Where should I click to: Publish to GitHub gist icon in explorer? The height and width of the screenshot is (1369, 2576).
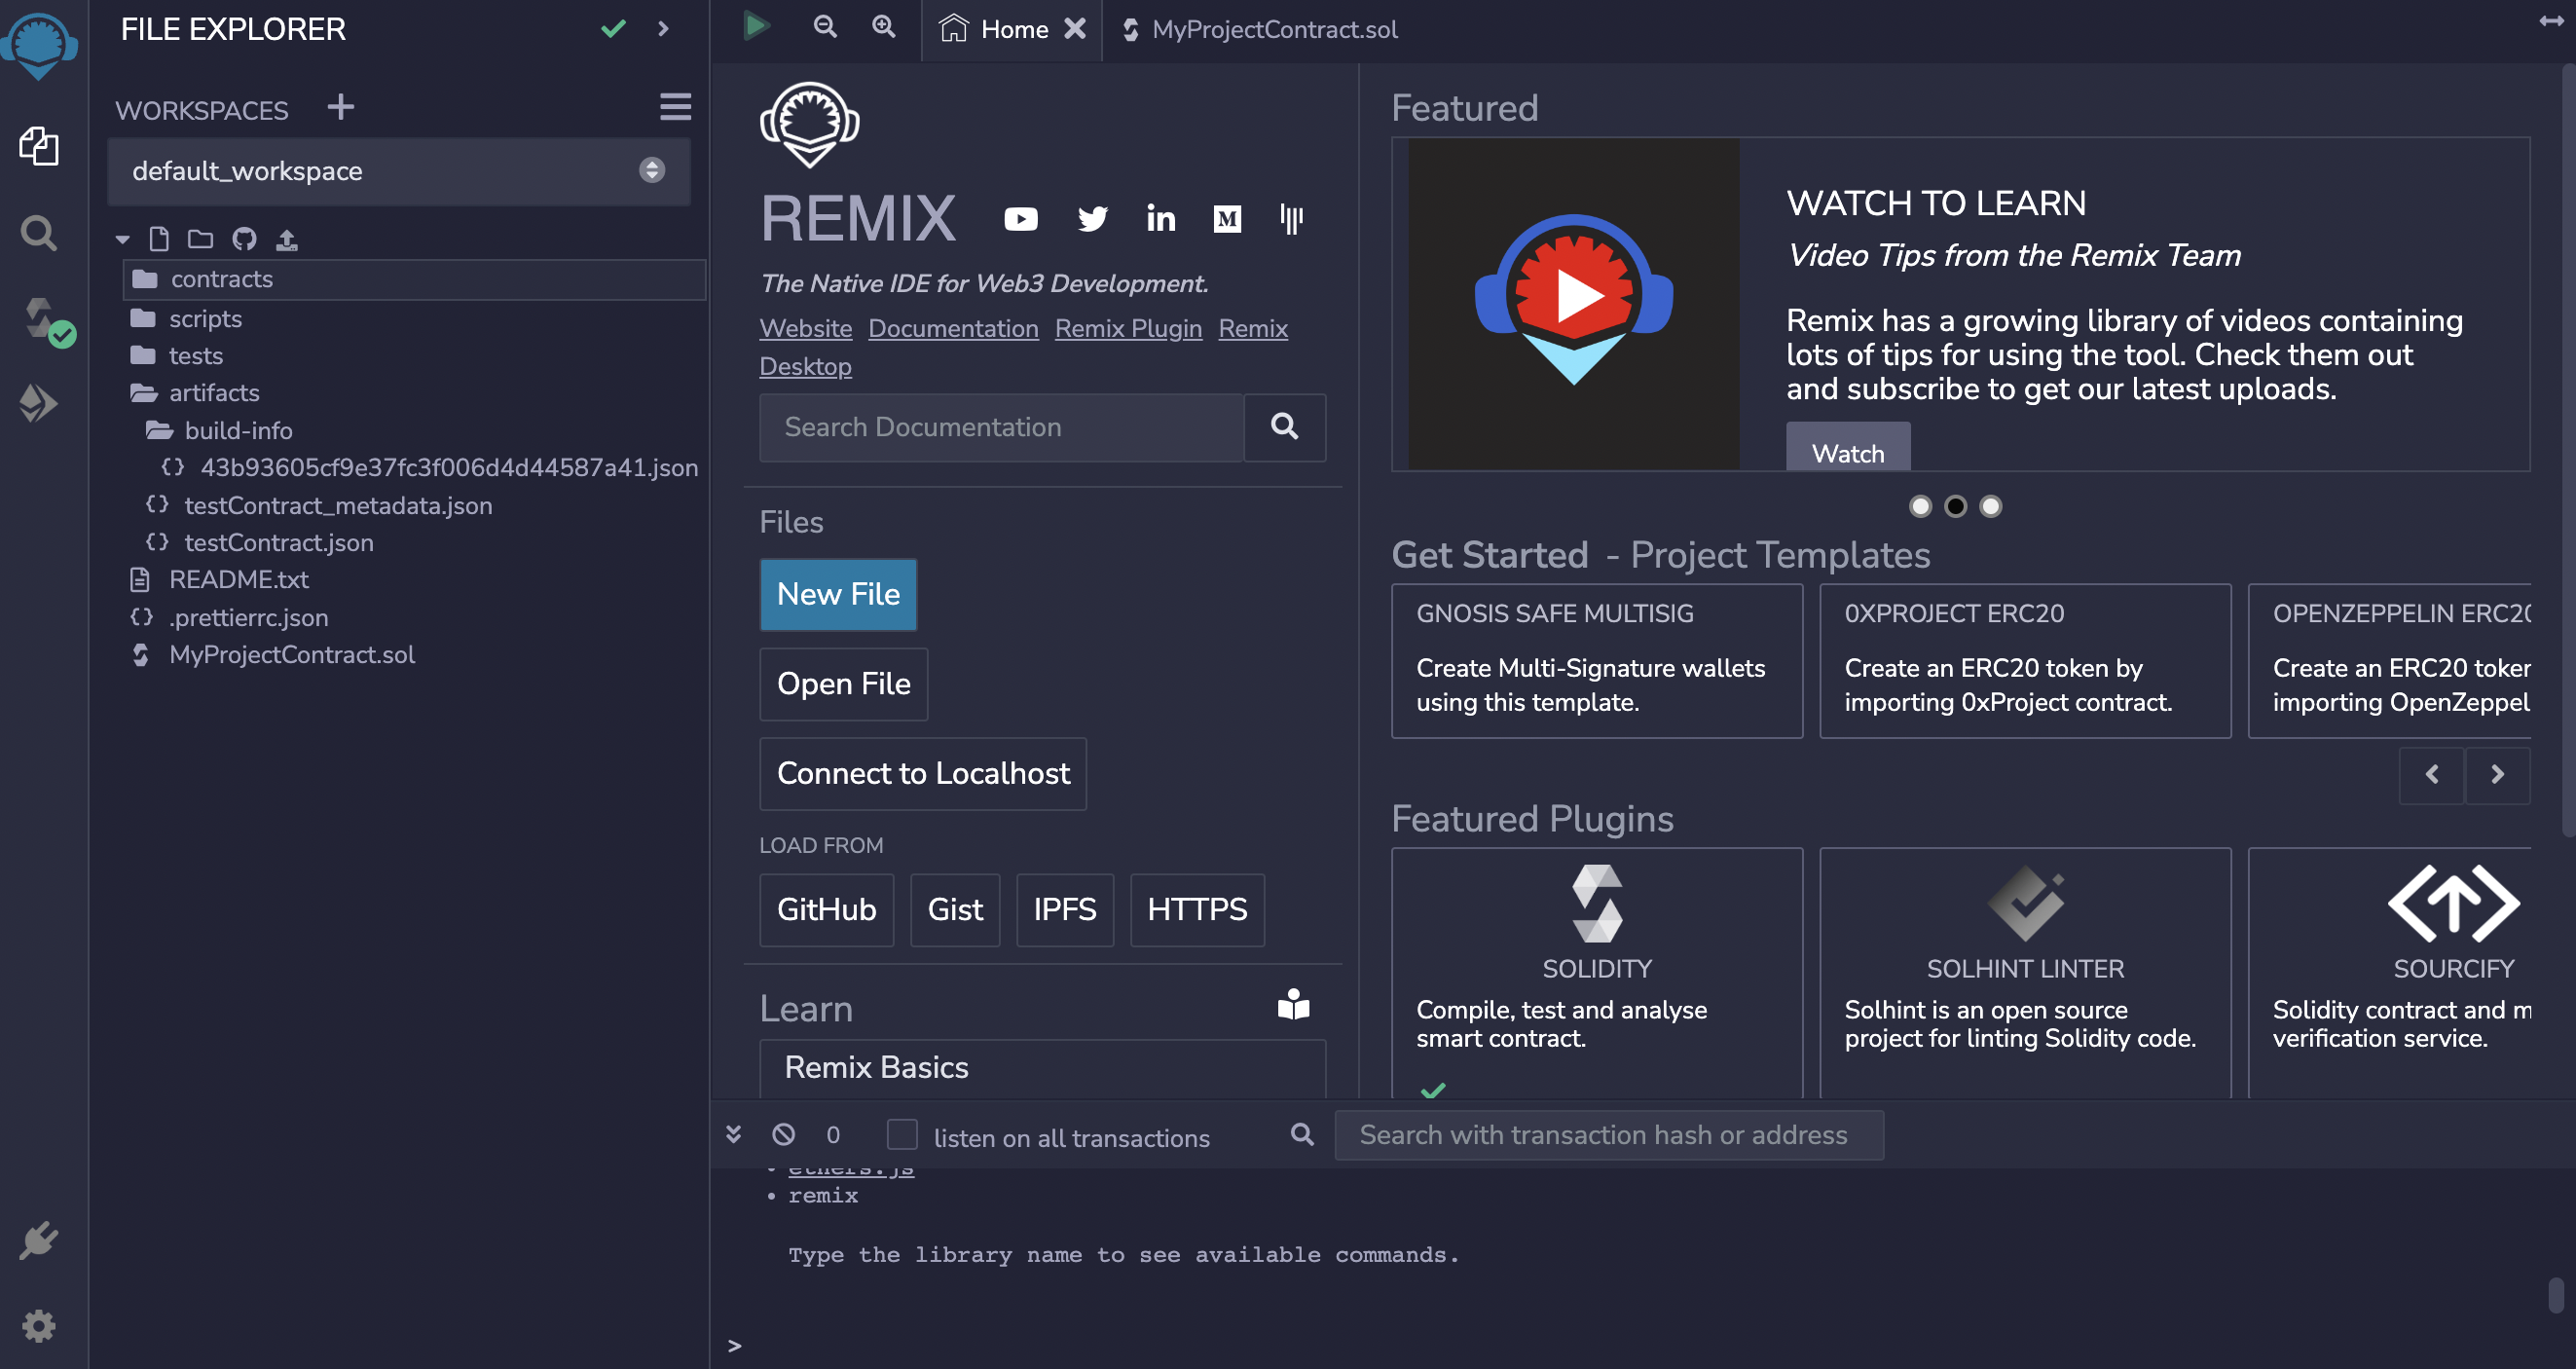click(x=244, y=239)
